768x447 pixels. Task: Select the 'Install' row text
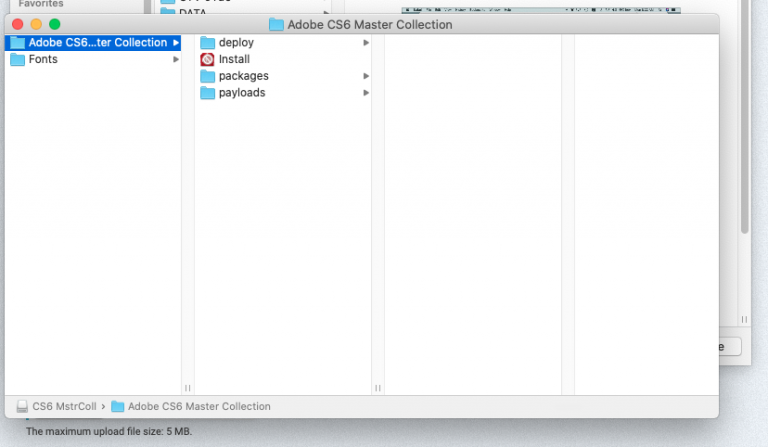coord(234,59)
